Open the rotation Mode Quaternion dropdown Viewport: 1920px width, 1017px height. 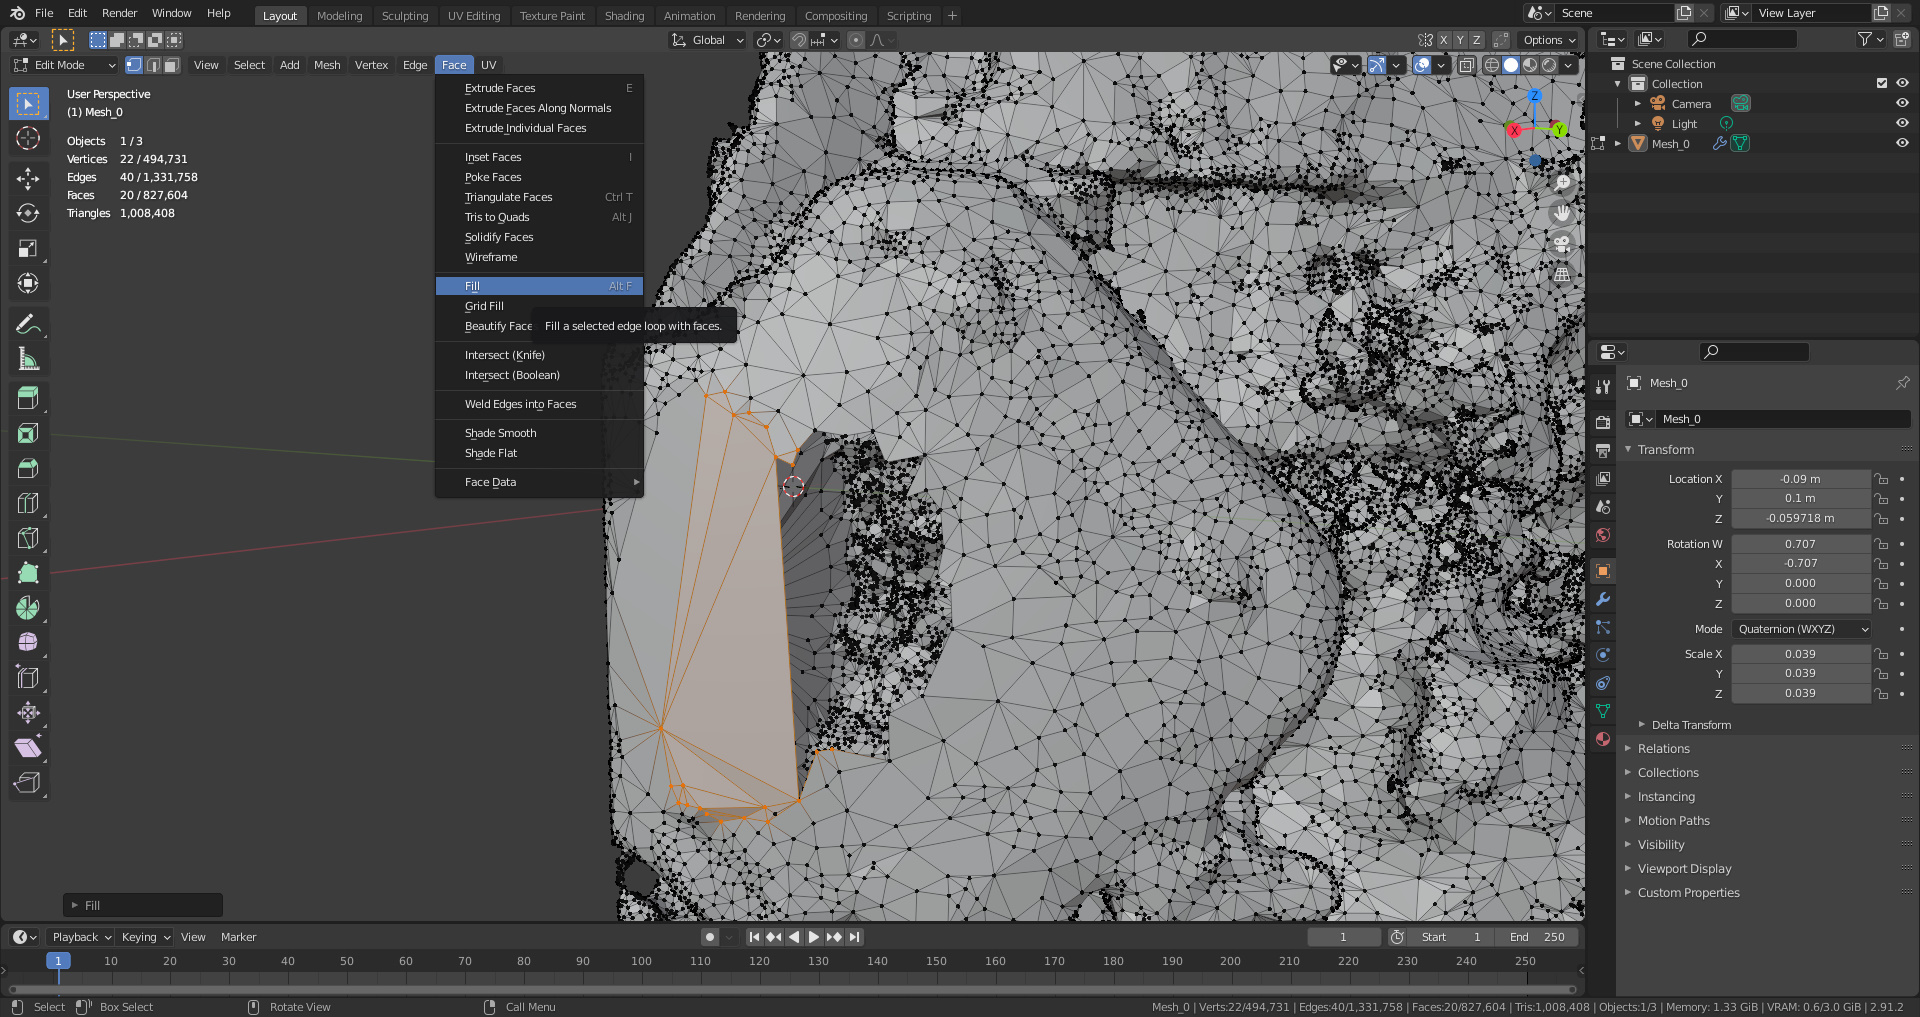(x=1801, y=629)
